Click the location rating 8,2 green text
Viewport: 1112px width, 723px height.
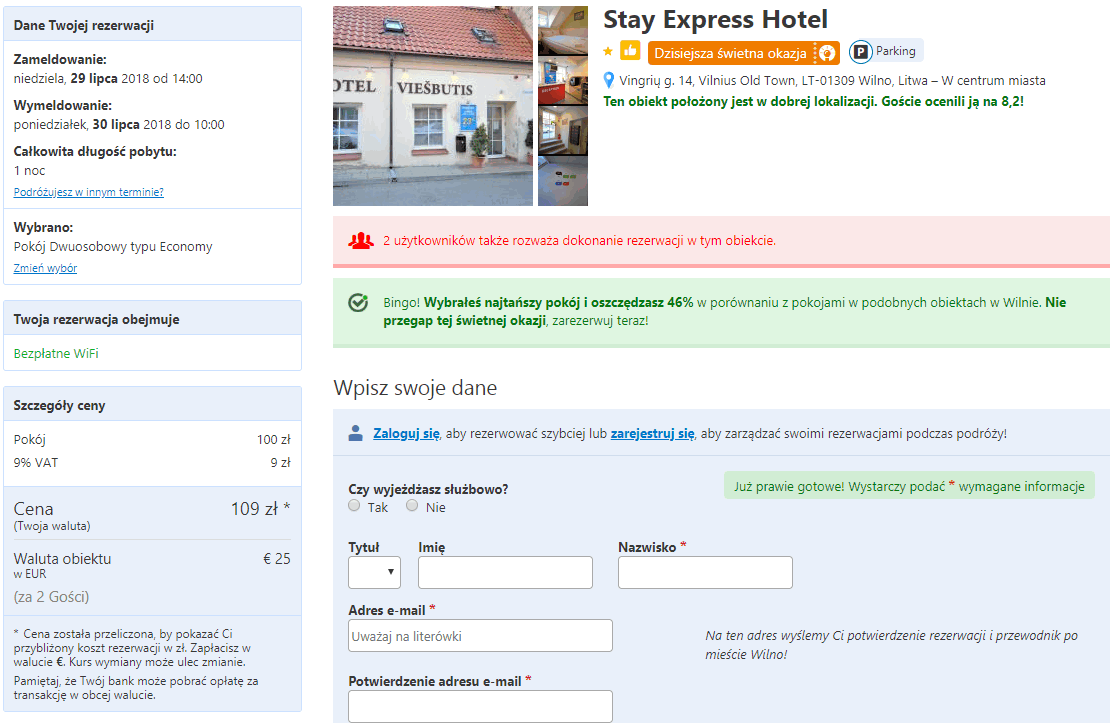click(x=813, y=101)
